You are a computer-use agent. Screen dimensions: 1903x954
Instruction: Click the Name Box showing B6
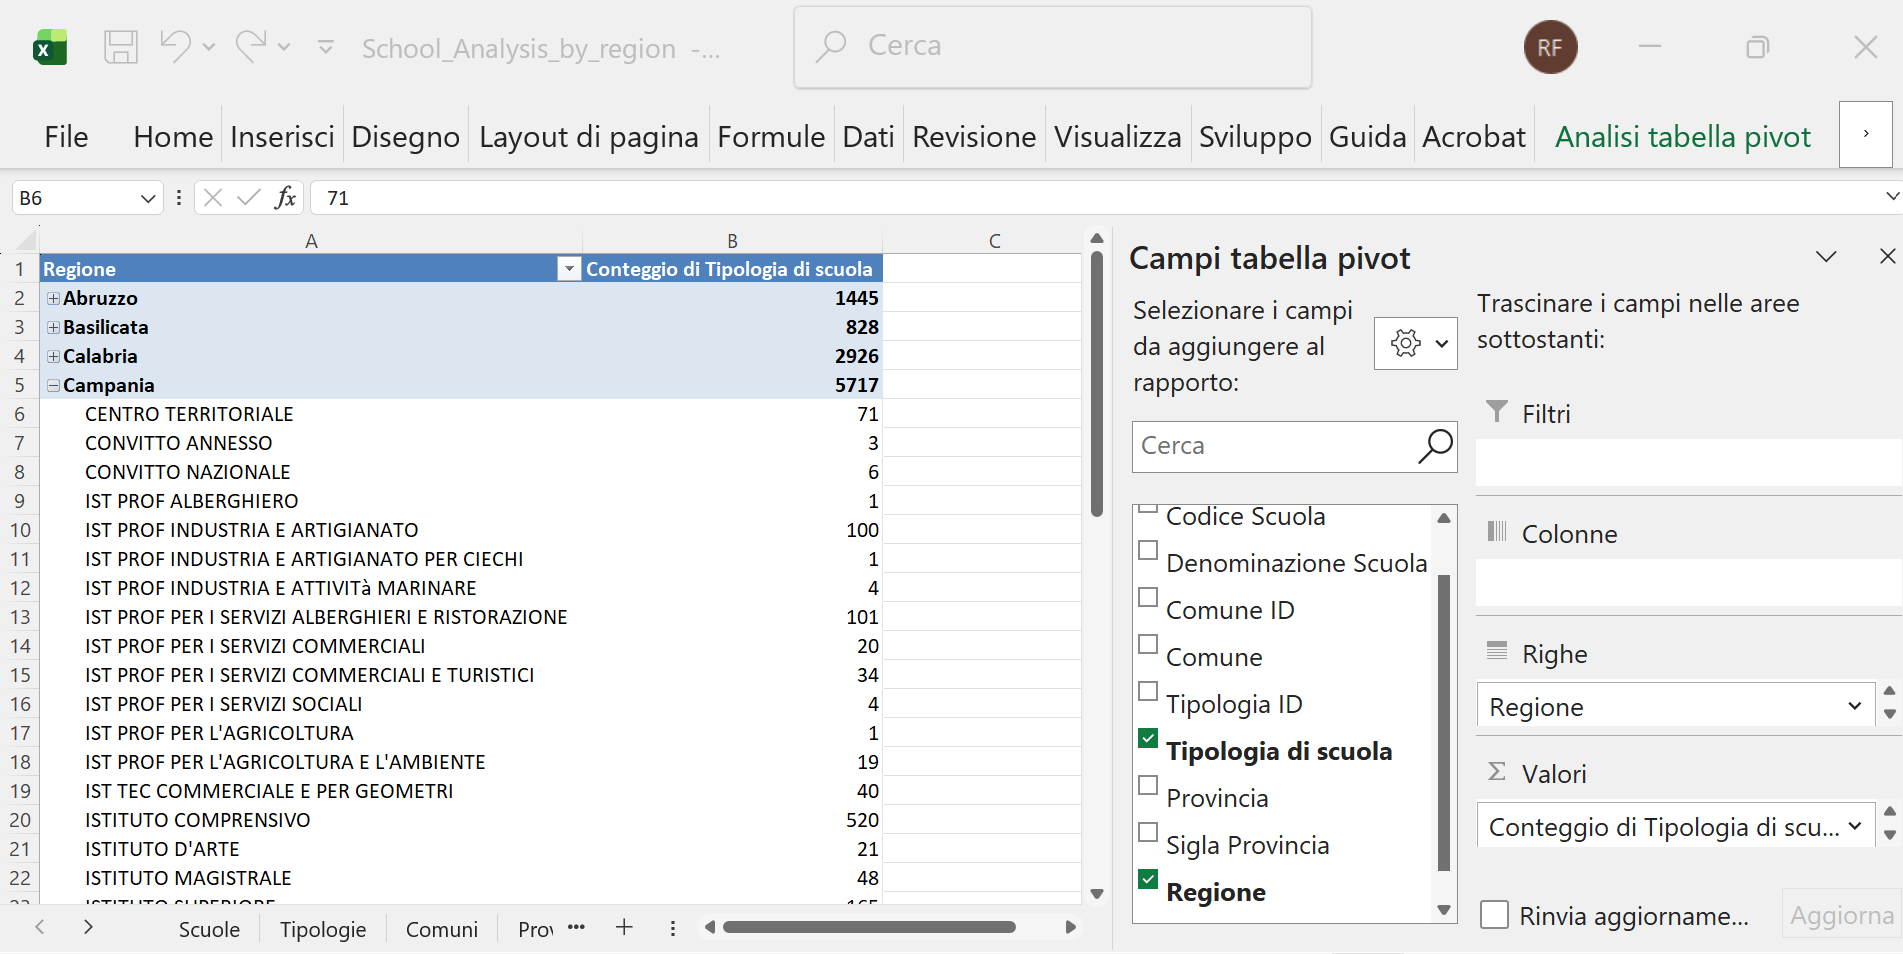pos(75,197)
